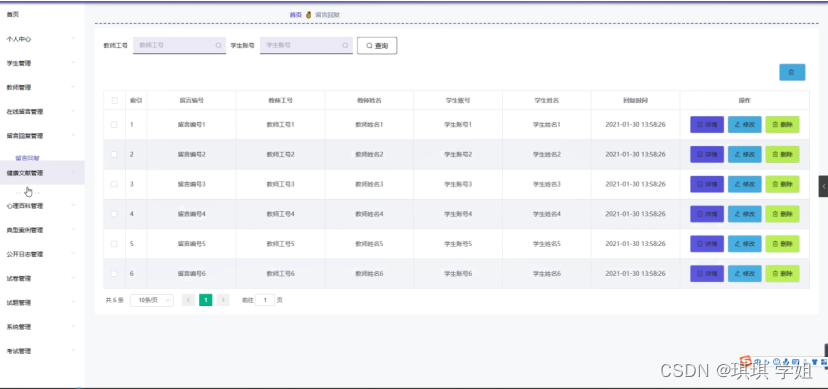Expand chevron beside 学生管理
828x389 pixels.
click(73, 62)
